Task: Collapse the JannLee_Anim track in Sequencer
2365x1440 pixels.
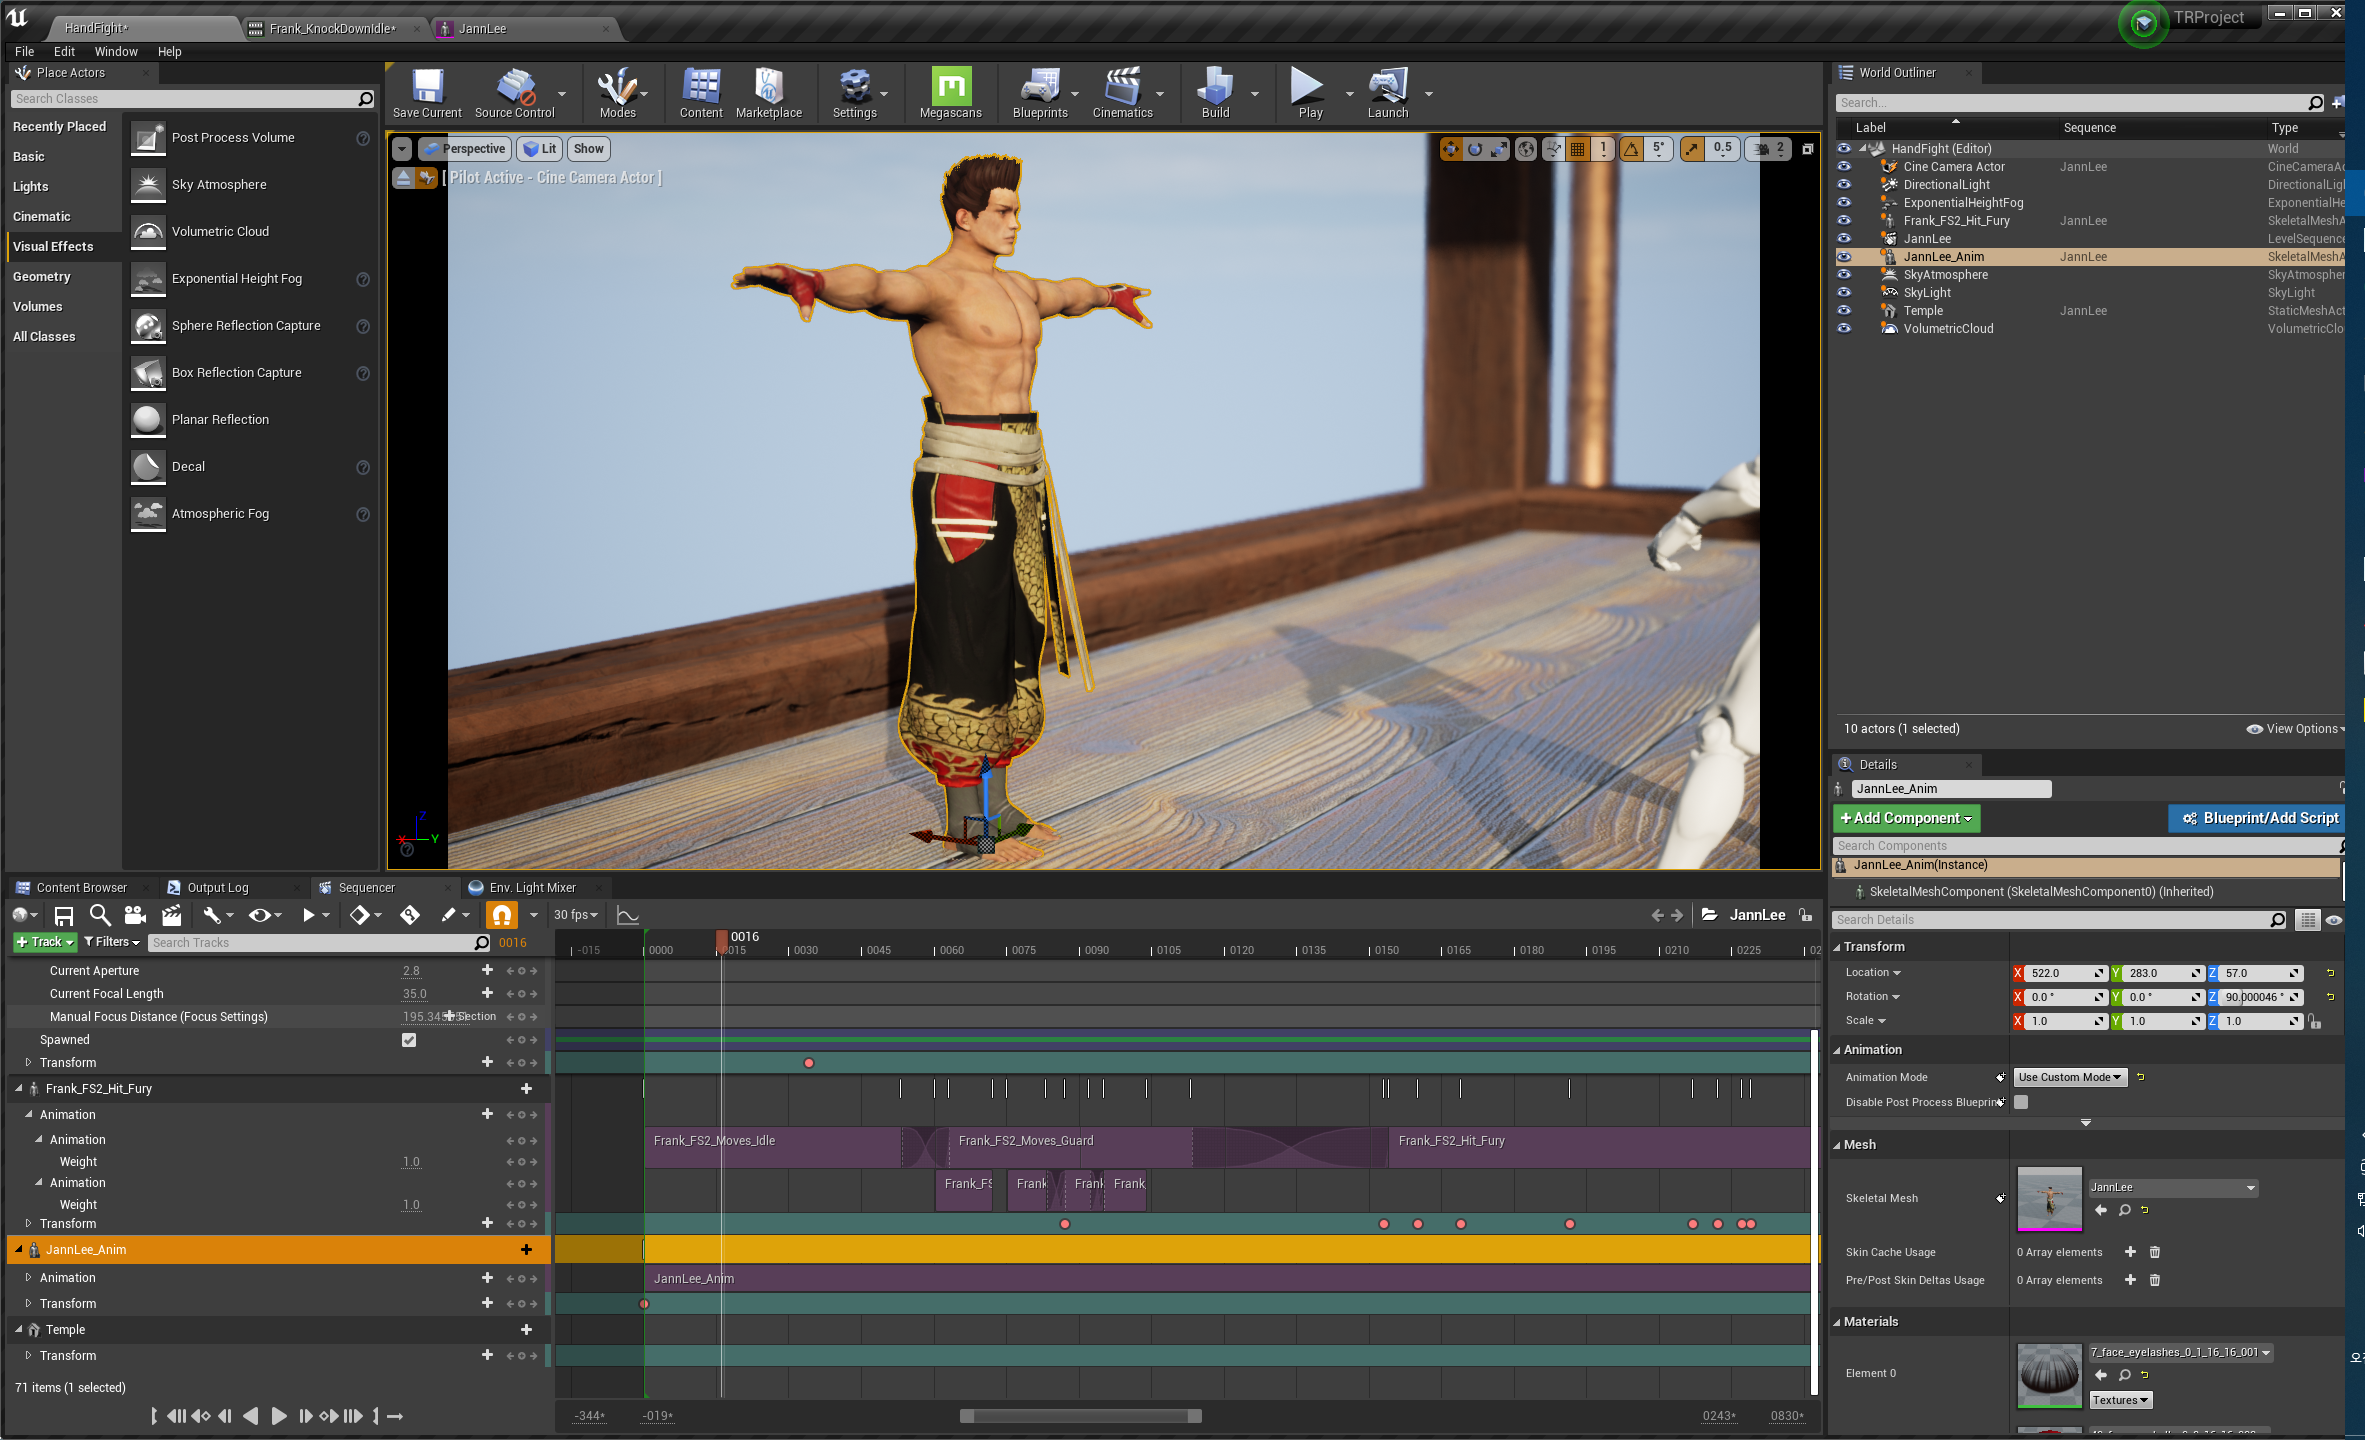Action: click(19, 1250)
